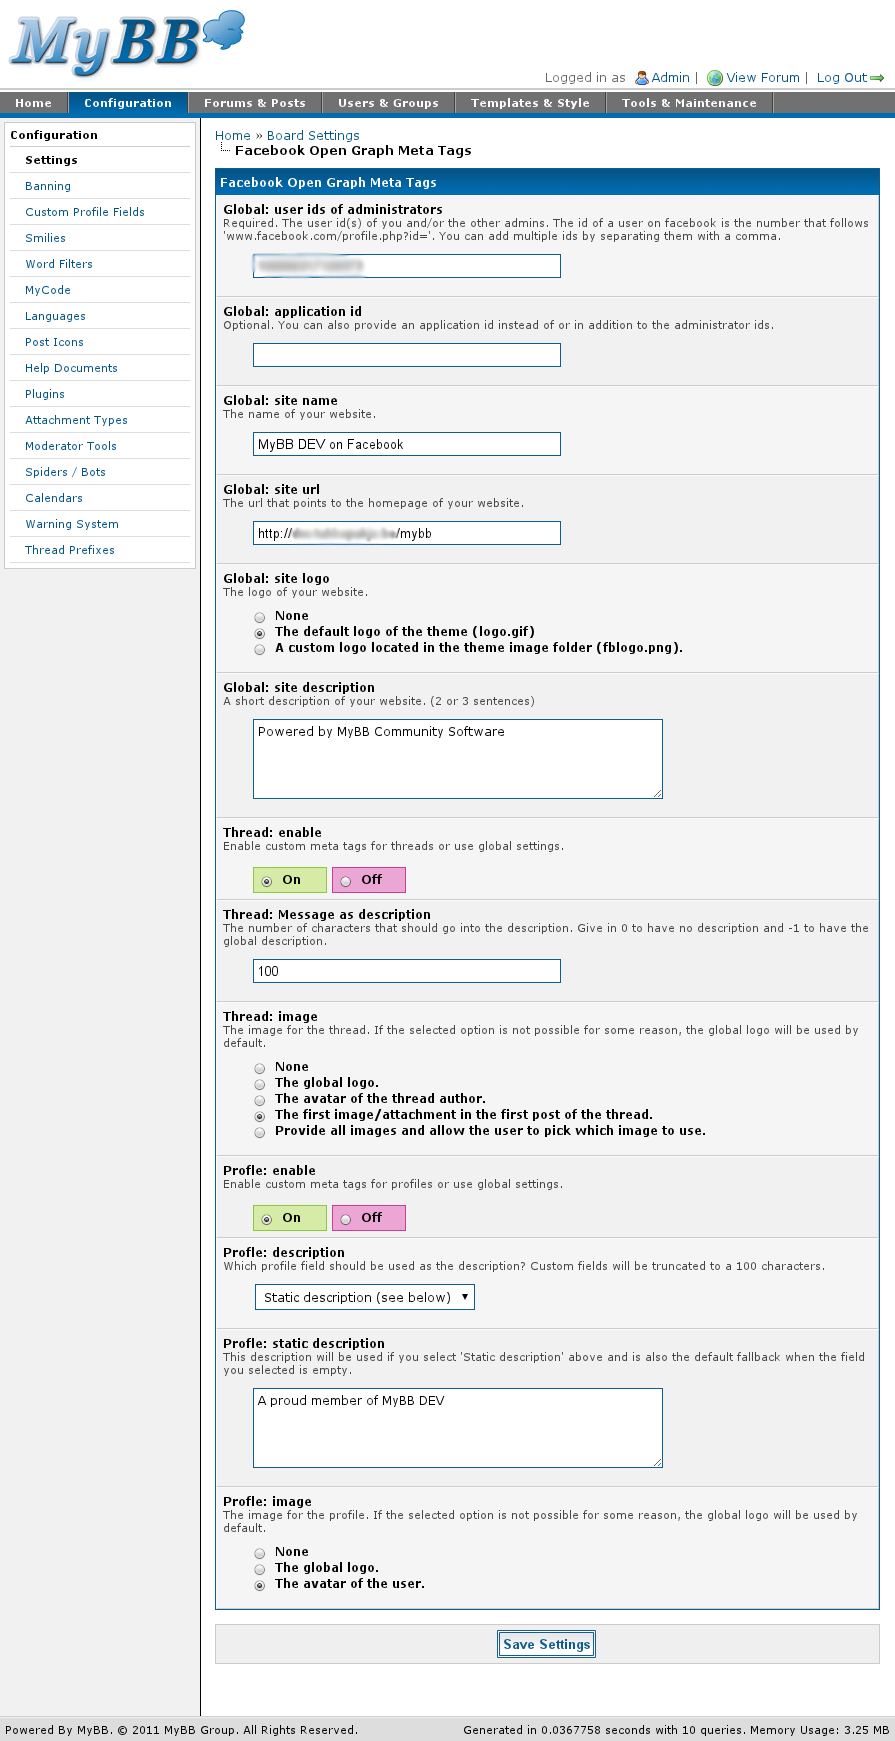Focus the Global site description textarea
The height and width of the screenshot is (1741, 895).
tap(458, 759)
